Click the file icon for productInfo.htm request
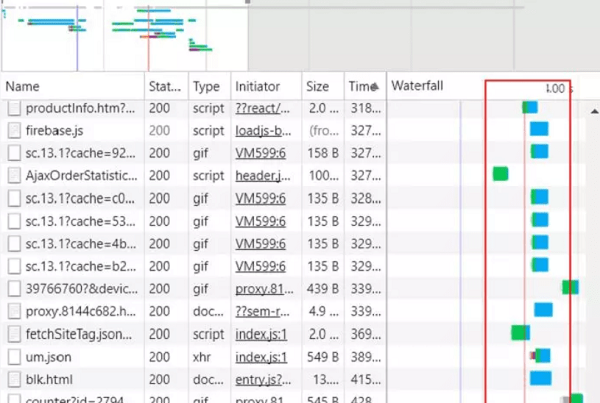The width and height of the screenshot is (600, 403). point(14,107)
